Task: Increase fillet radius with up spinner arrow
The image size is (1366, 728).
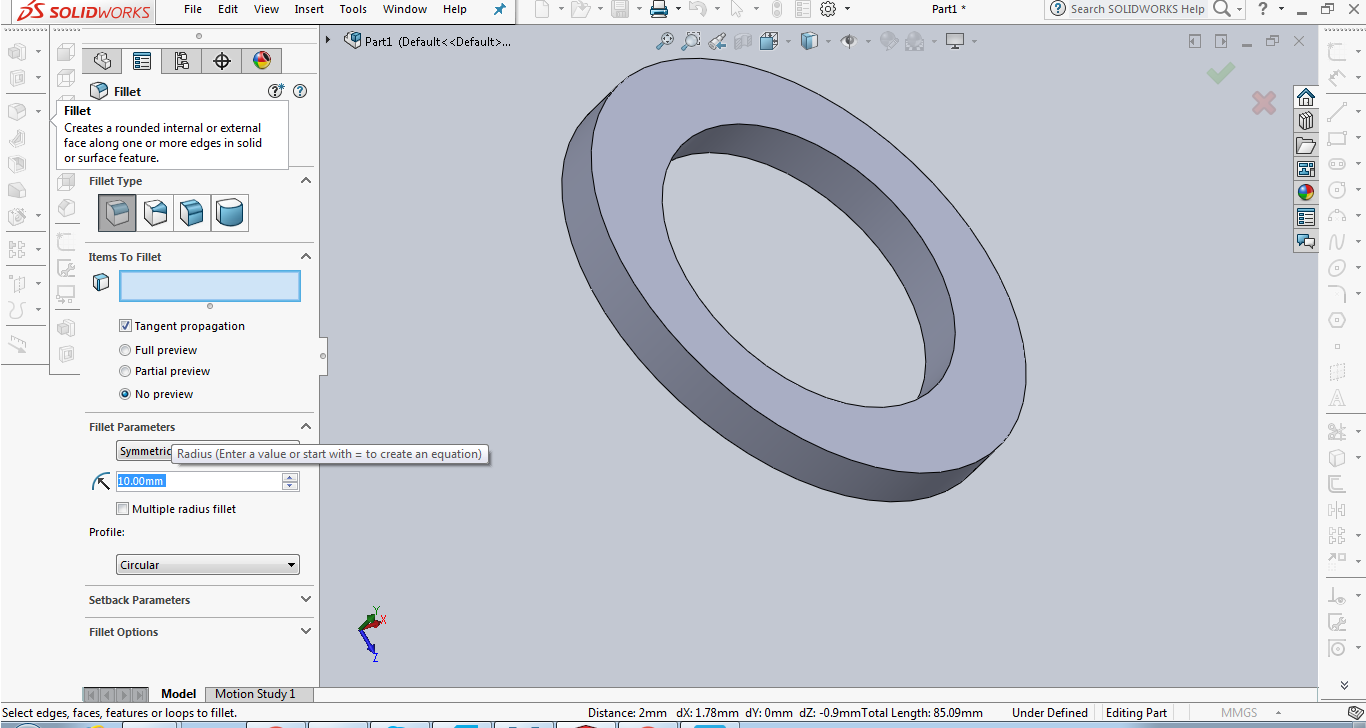Action: [290, 476]
